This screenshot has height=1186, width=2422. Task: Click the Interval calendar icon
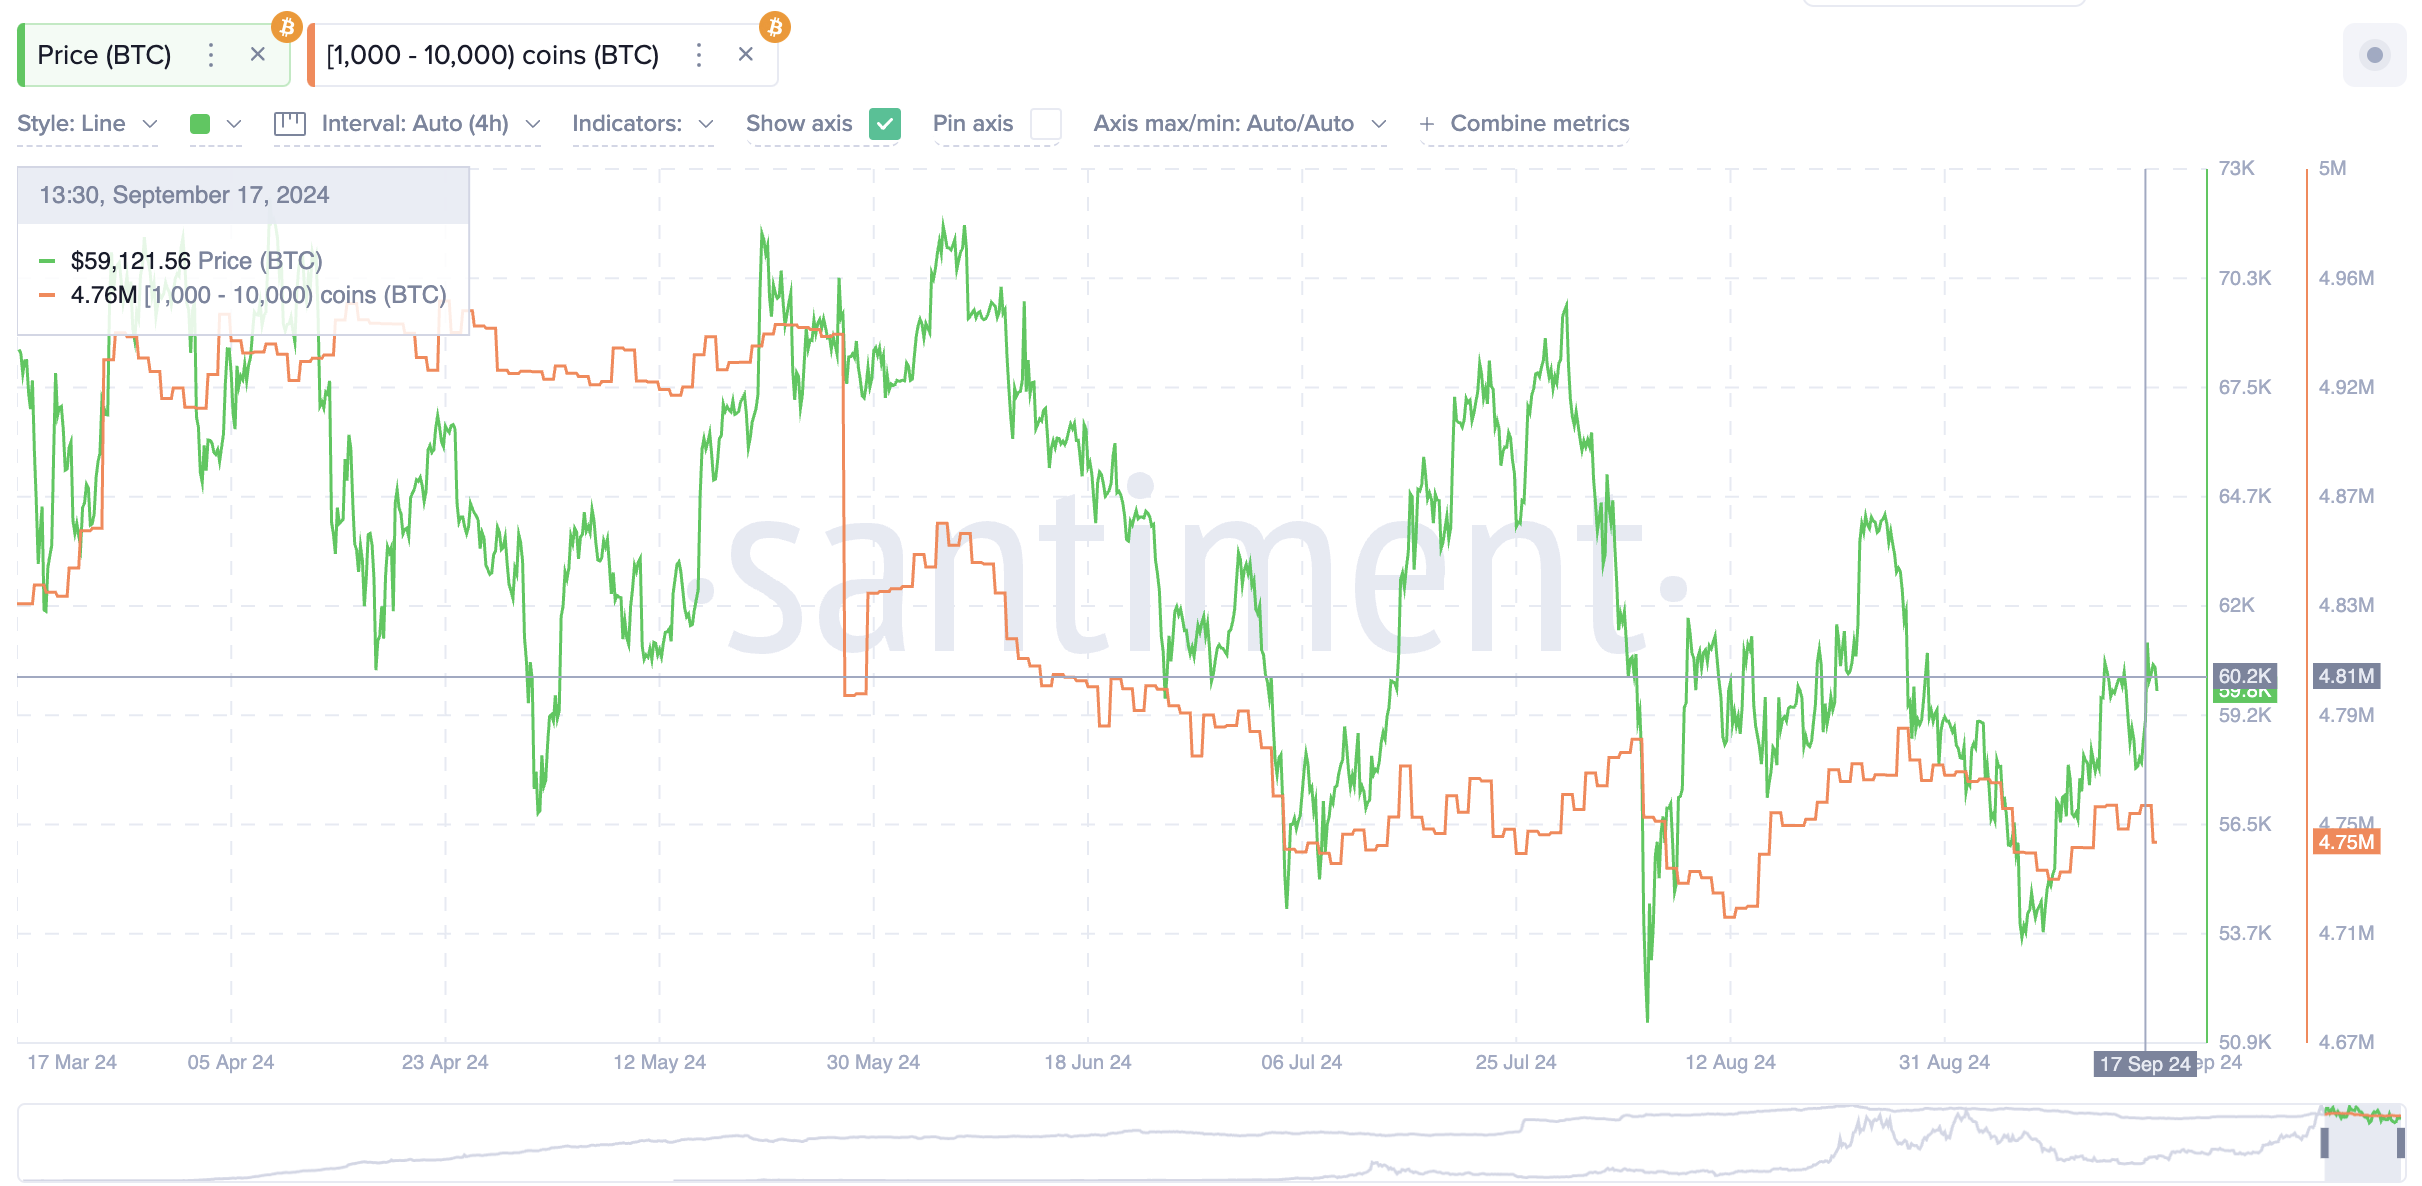click(x=289, y=124)
